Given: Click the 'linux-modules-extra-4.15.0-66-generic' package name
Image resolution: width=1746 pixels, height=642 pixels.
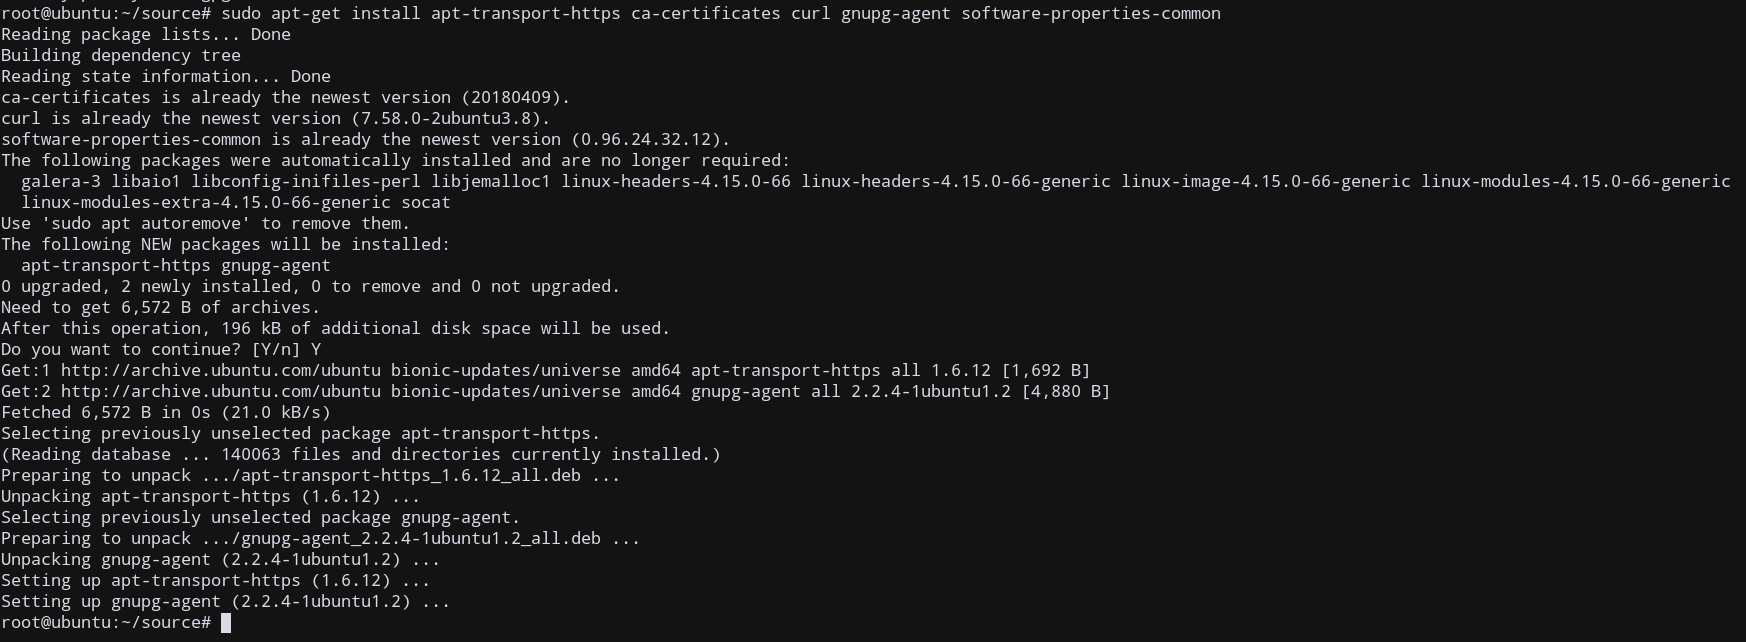Looking at the screenshot, I should pos(206,202).
